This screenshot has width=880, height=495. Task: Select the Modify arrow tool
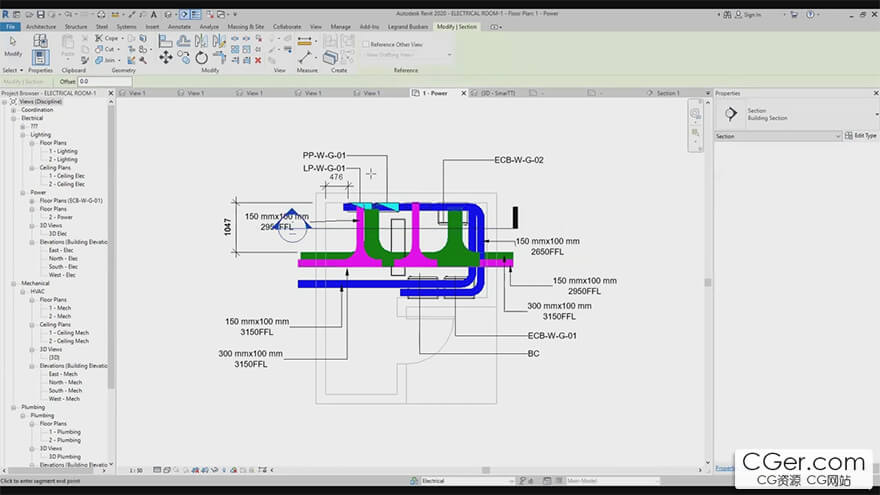point(12,43)
